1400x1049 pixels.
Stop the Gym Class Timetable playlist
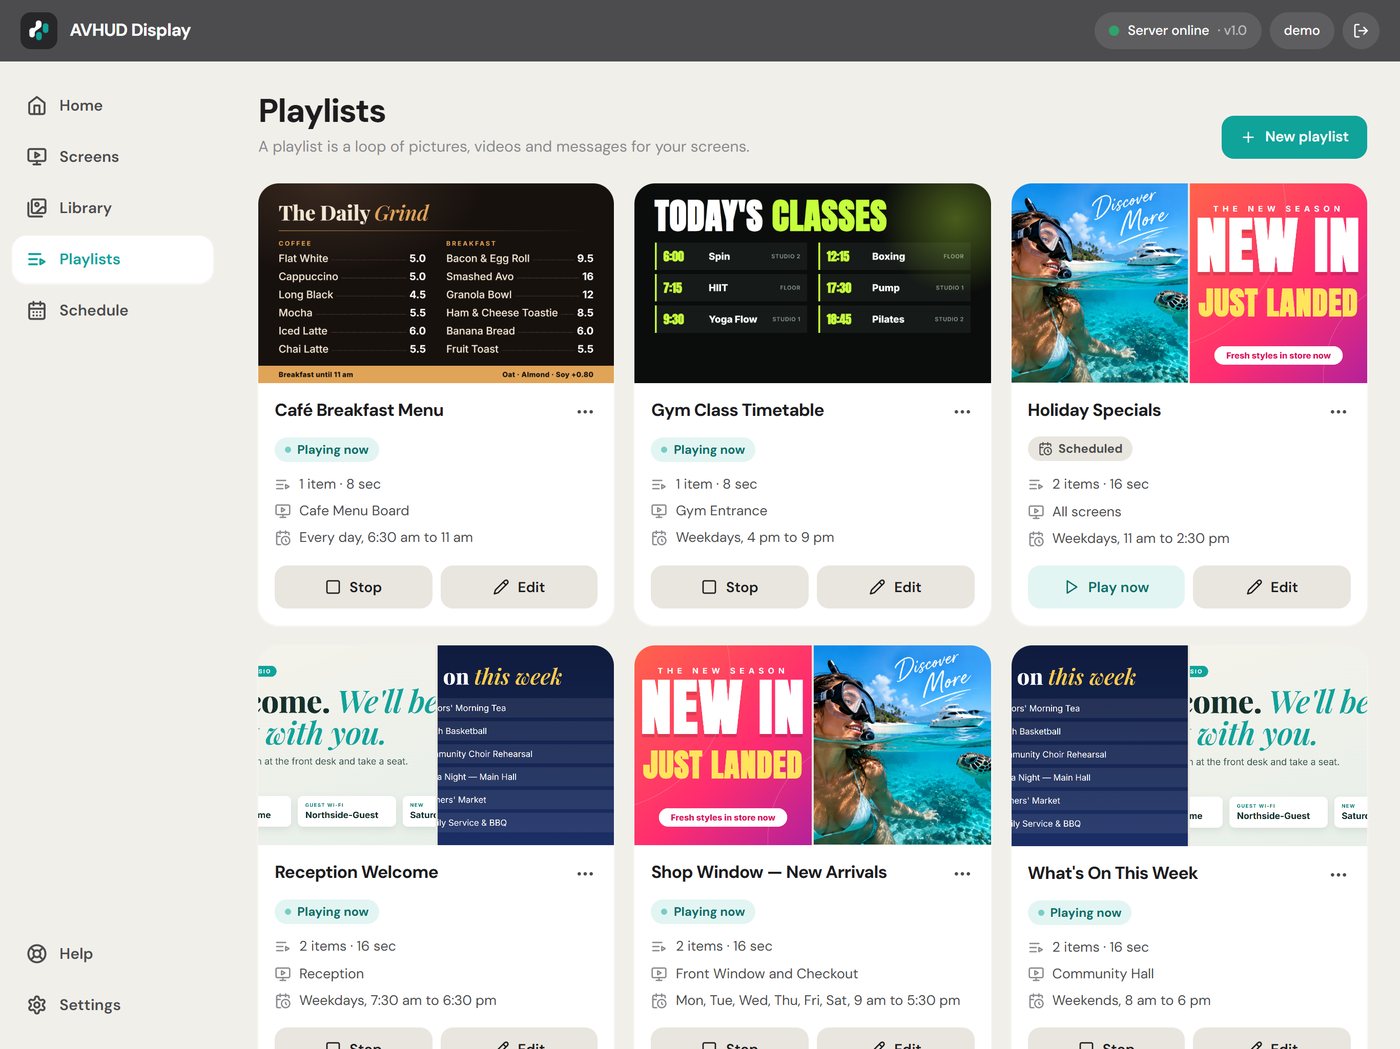pyautogui.click(x=729, y=587)
